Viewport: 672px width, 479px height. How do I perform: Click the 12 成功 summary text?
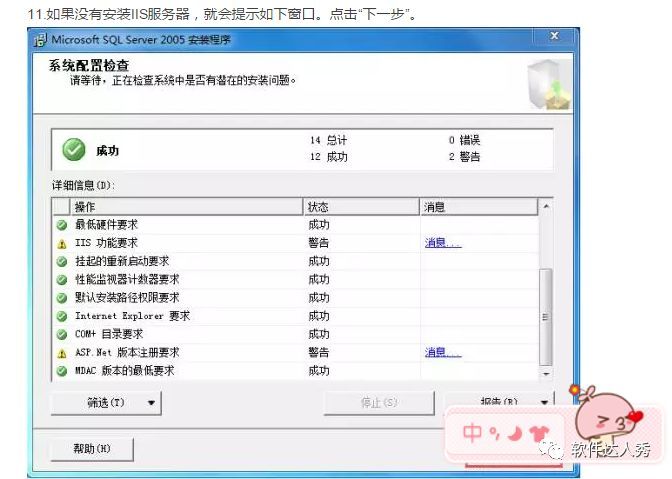[329, 157]
